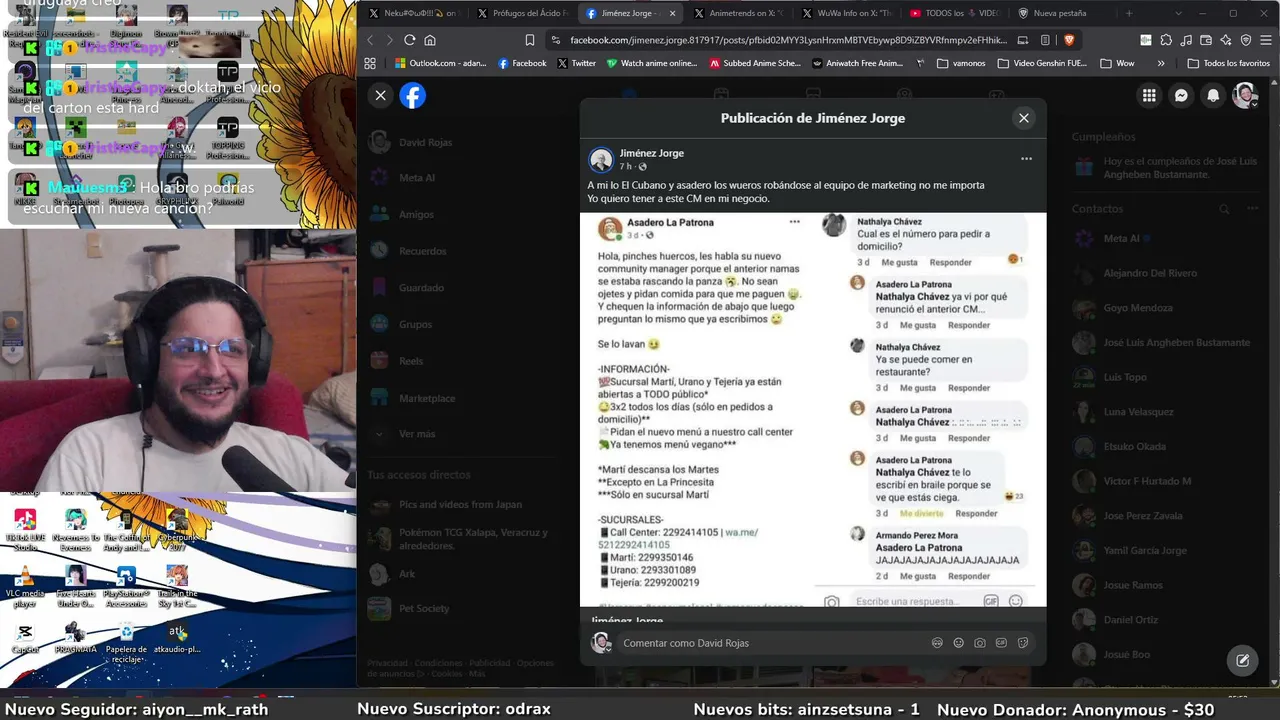This screenshot has height=720, width=1280.
Task: Open the PRAGMATA desktop shortcut
Action: 76,638
